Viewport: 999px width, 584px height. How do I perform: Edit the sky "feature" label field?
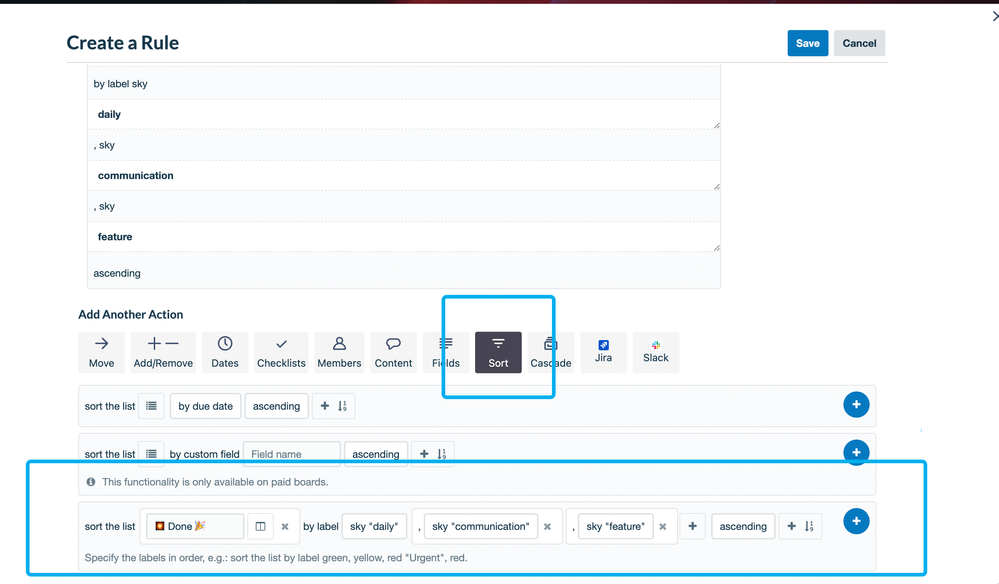pyautogui.click(x=615, y=526)
